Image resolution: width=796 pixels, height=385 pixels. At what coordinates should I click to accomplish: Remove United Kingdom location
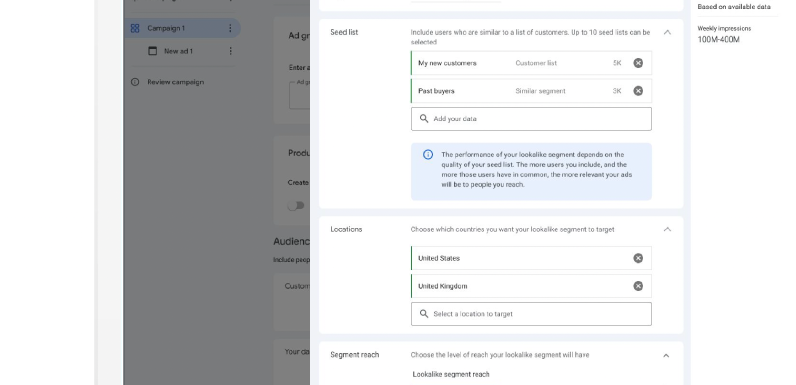638,286
